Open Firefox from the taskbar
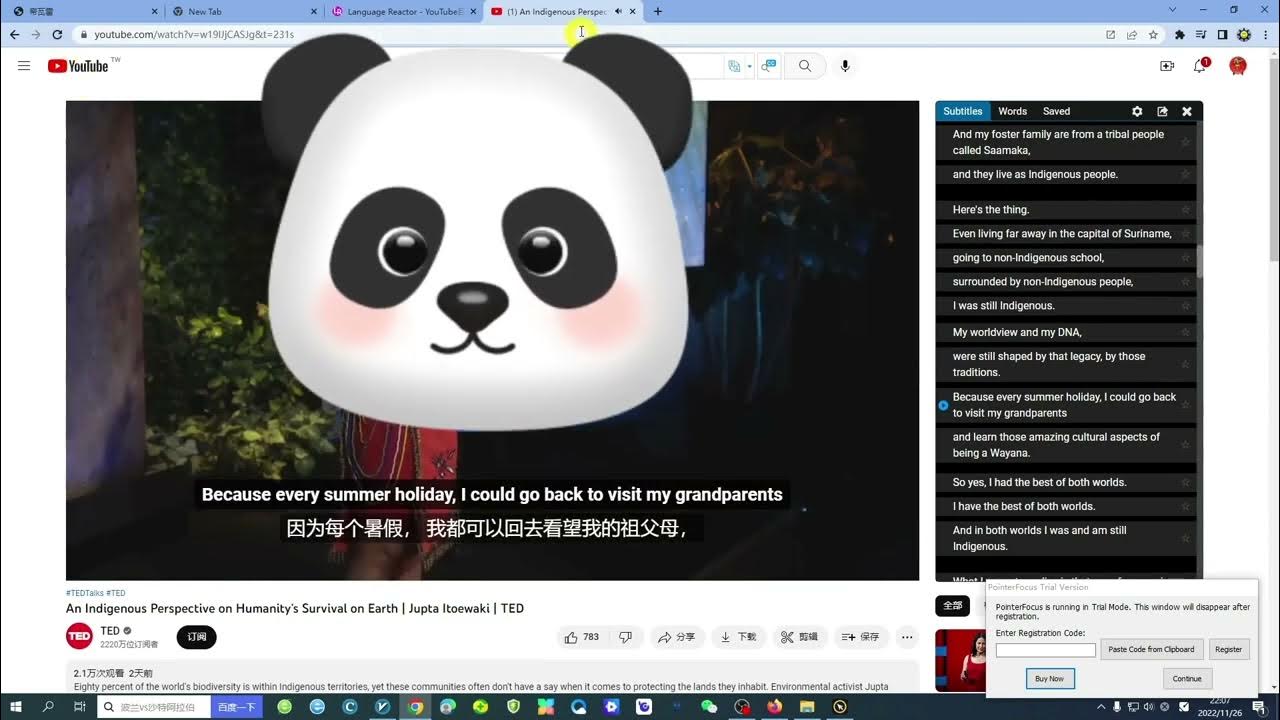1280x720 pixels. 774,706
